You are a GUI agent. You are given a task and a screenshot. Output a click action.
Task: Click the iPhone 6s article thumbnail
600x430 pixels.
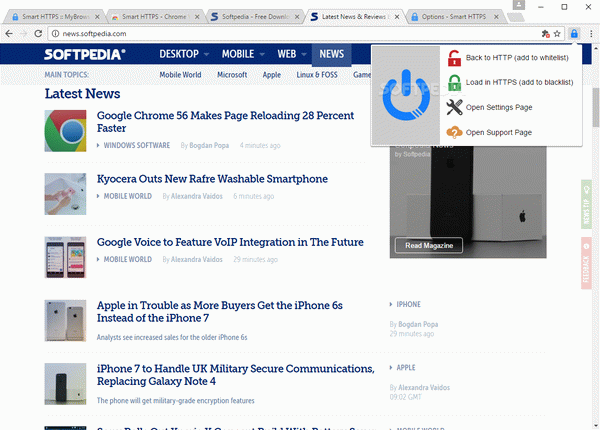(65, 321)
